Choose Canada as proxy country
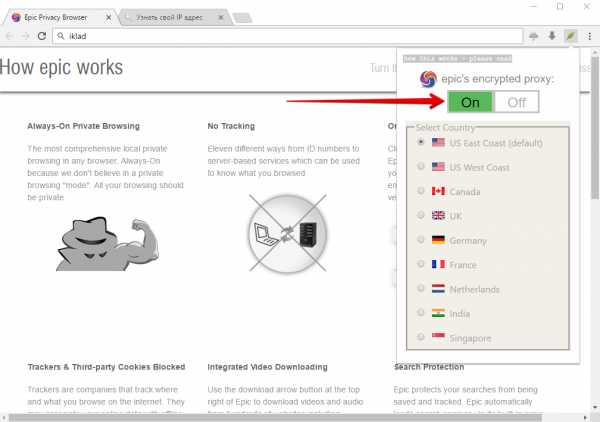The width and height of the screenshot is (600, 422). tap(421, 191)
